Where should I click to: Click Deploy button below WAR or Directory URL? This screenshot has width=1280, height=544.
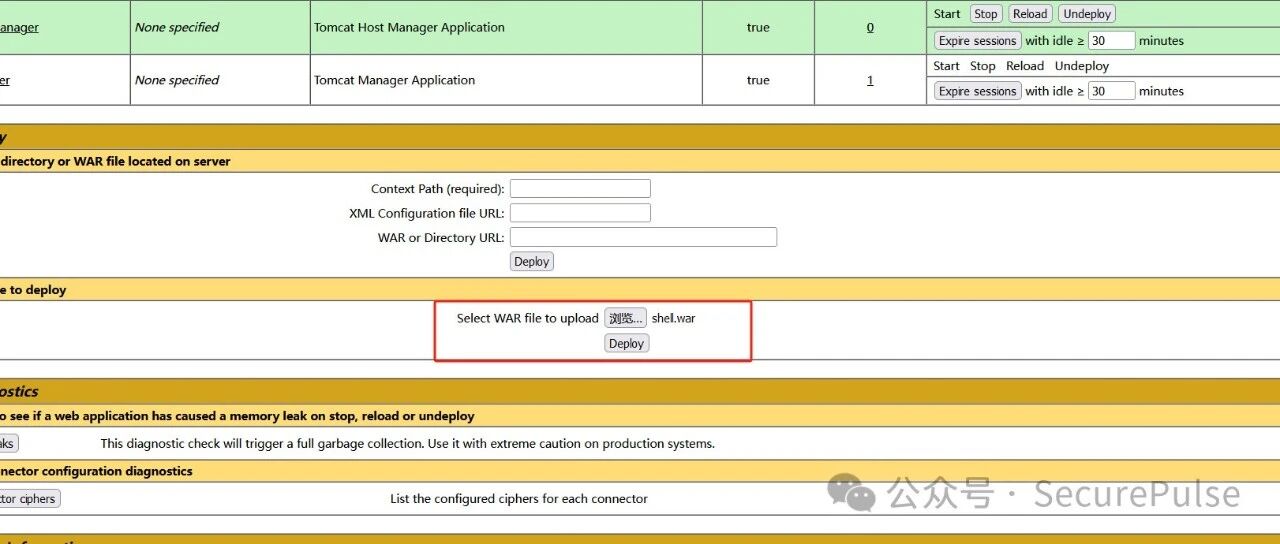tap(531, 261)
